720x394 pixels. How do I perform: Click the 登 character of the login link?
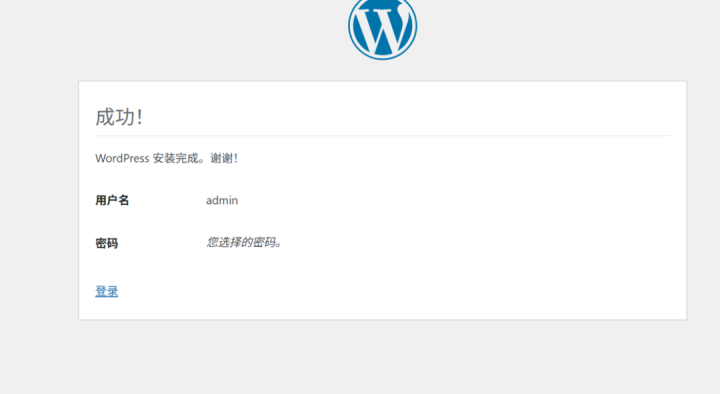tap(101, 291)
